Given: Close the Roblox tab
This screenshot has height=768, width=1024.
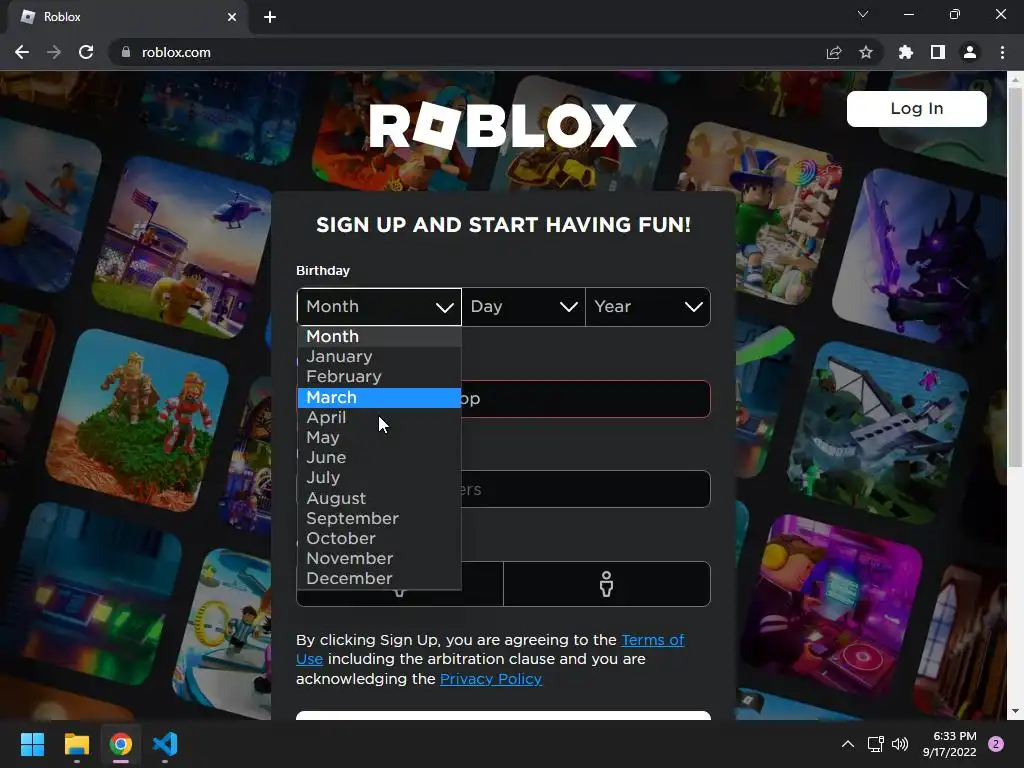Looking at the screenshot, I should click(x=232, y=17).
